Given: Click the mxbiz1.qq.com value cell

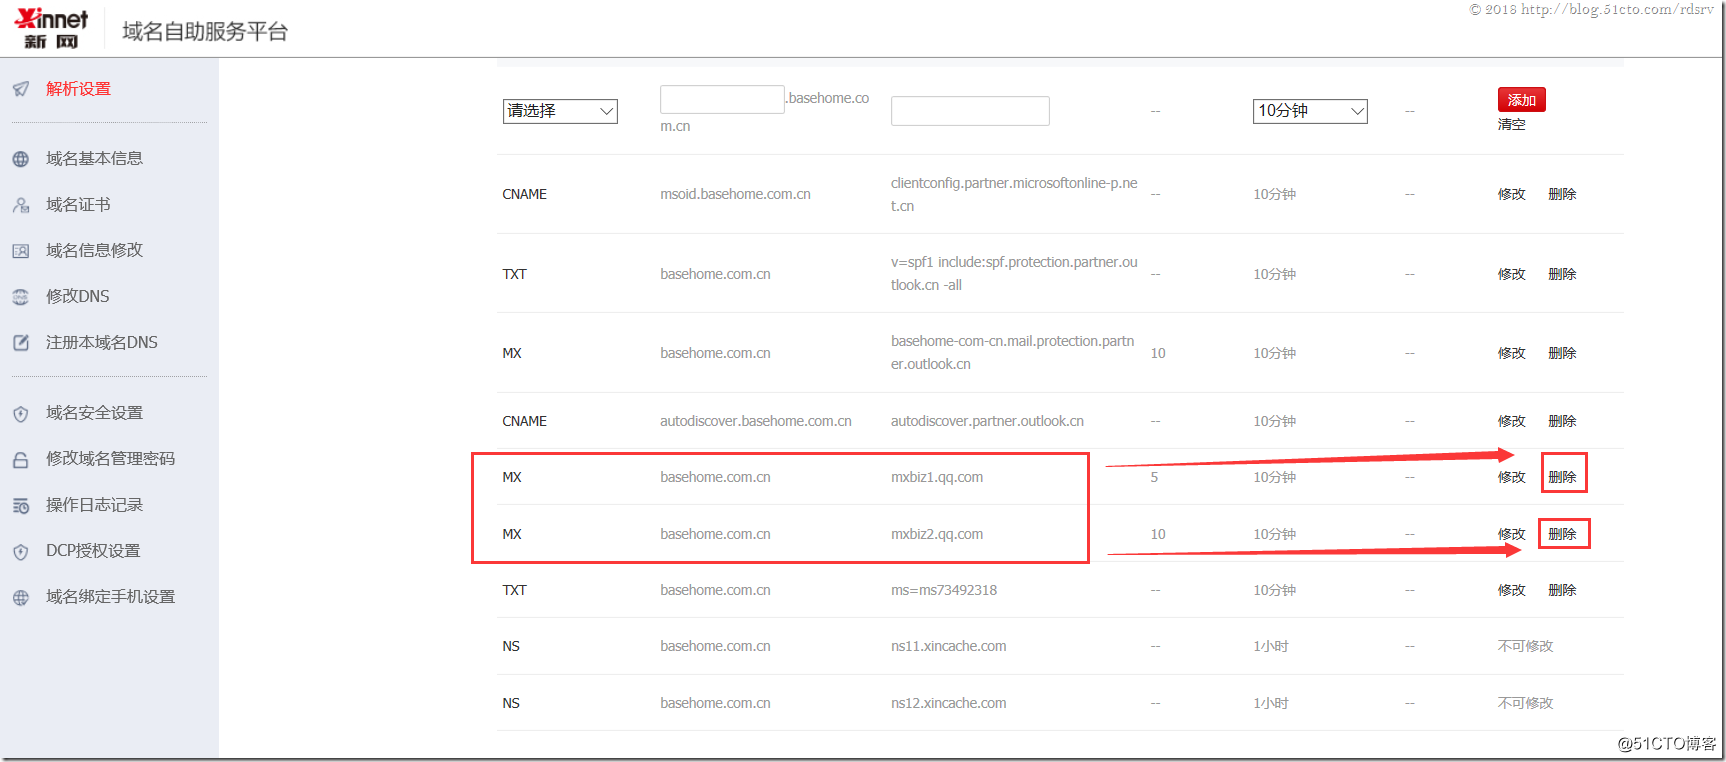Looking at the screenshot, I should click(x=937, y=477).
